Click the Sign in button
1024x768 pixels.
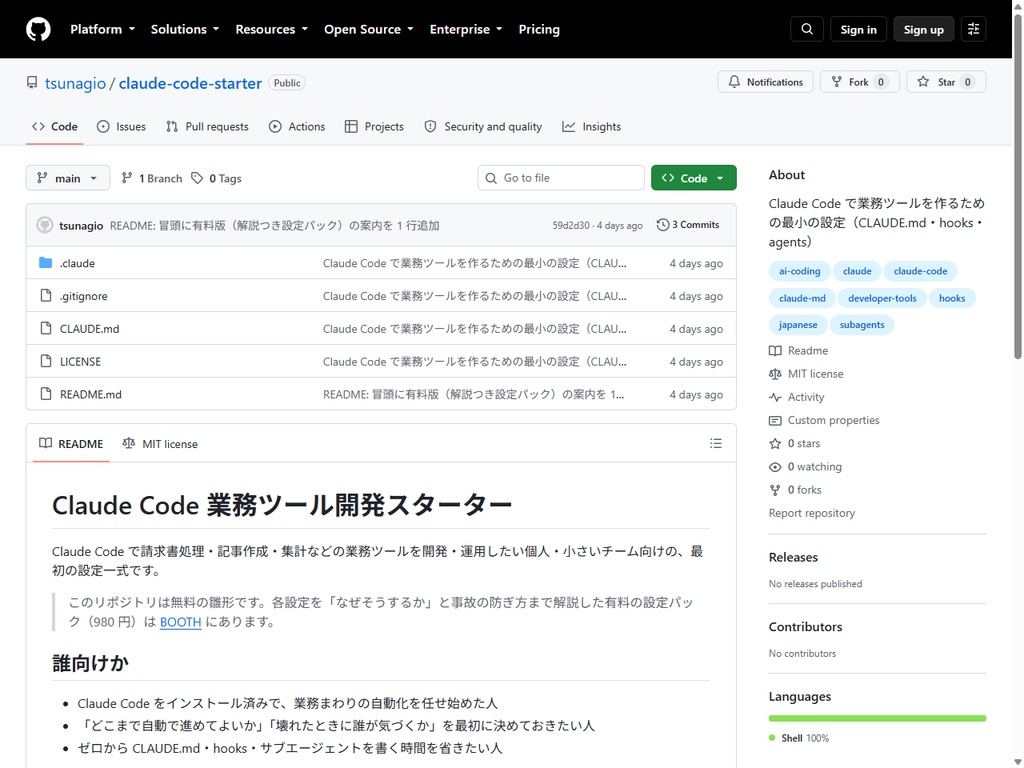click(x=858, y=29)
